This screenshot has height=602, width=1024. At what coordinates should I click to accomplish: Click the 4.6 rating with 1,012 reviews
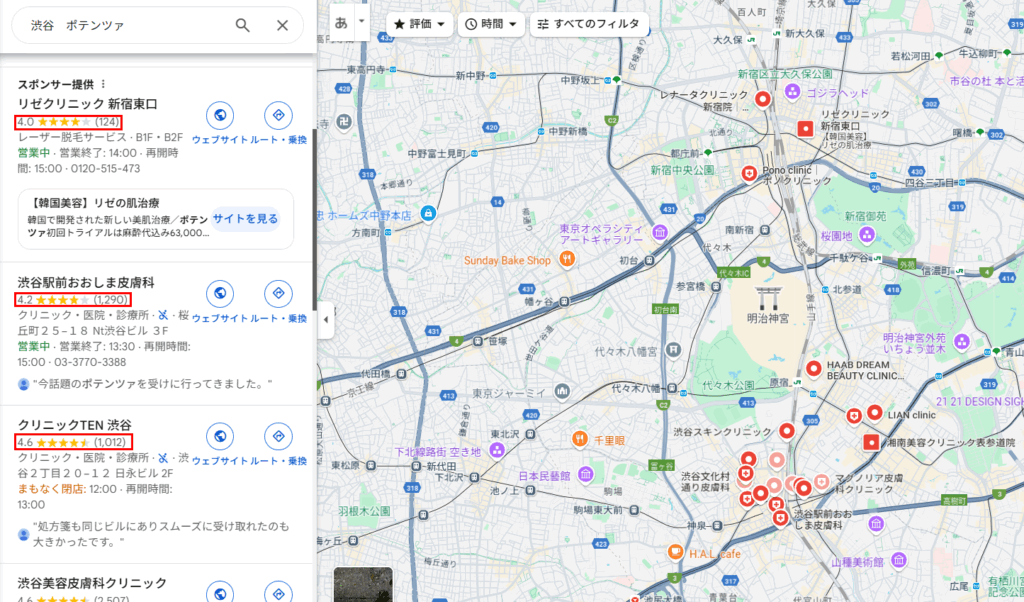73,442
